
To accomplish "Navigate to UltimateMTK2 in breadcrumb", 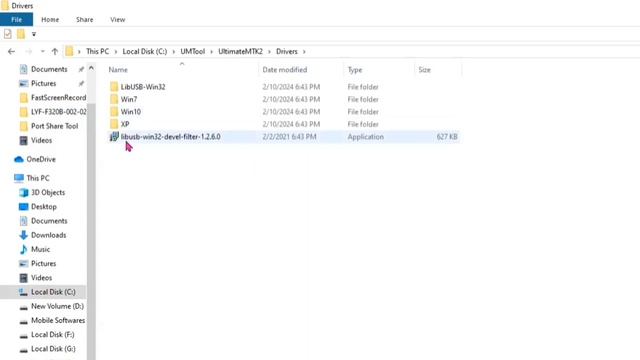I will click(x=240, y=51).
